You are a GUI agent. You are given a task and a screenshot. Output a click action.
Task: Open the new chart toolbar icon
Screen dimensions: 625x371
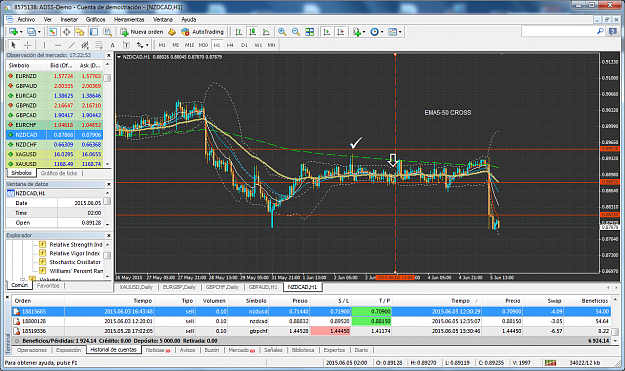(15, 32)
